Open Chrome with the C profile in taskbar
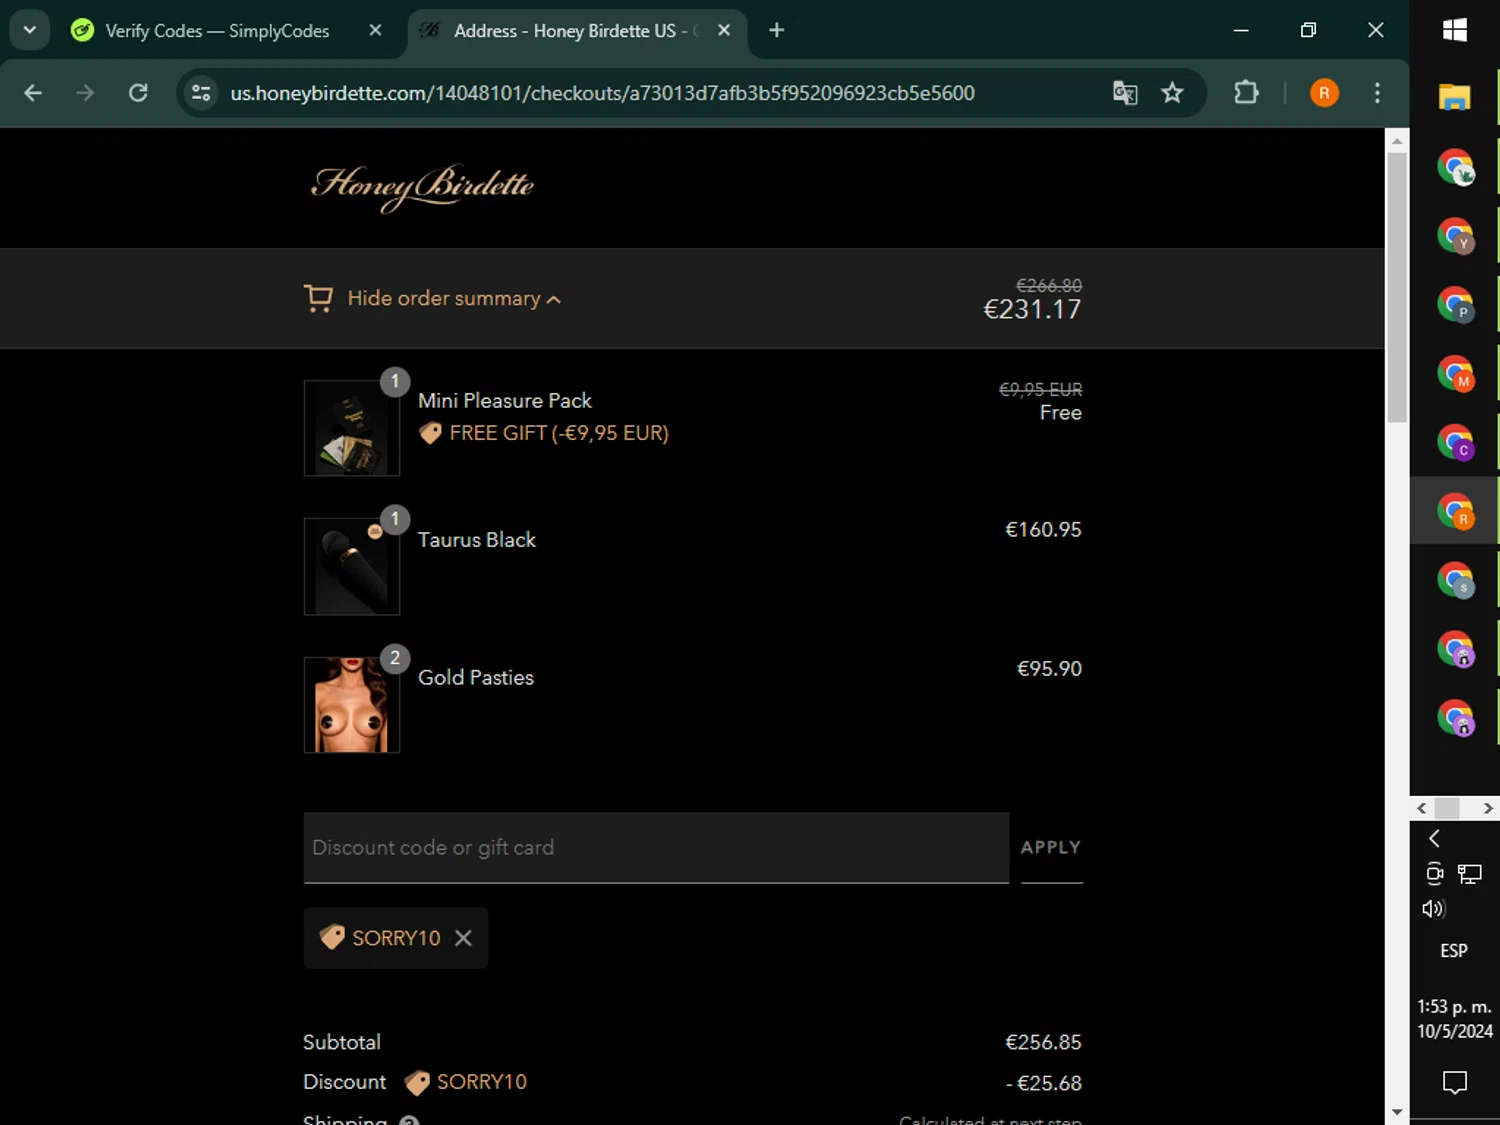 [x=1455, y=442]
